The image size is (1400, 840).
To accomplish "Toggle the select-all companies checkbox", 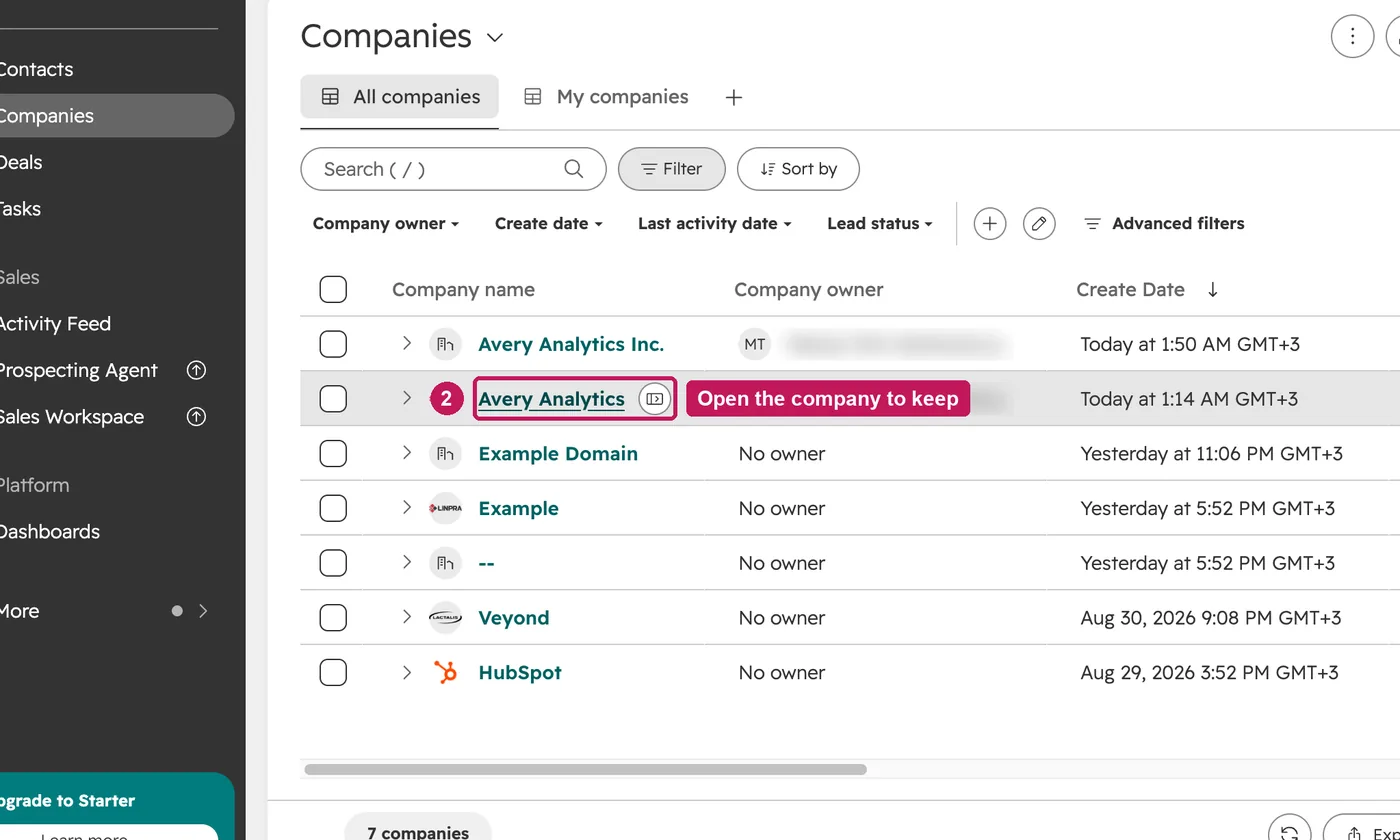I will (333, 290).
